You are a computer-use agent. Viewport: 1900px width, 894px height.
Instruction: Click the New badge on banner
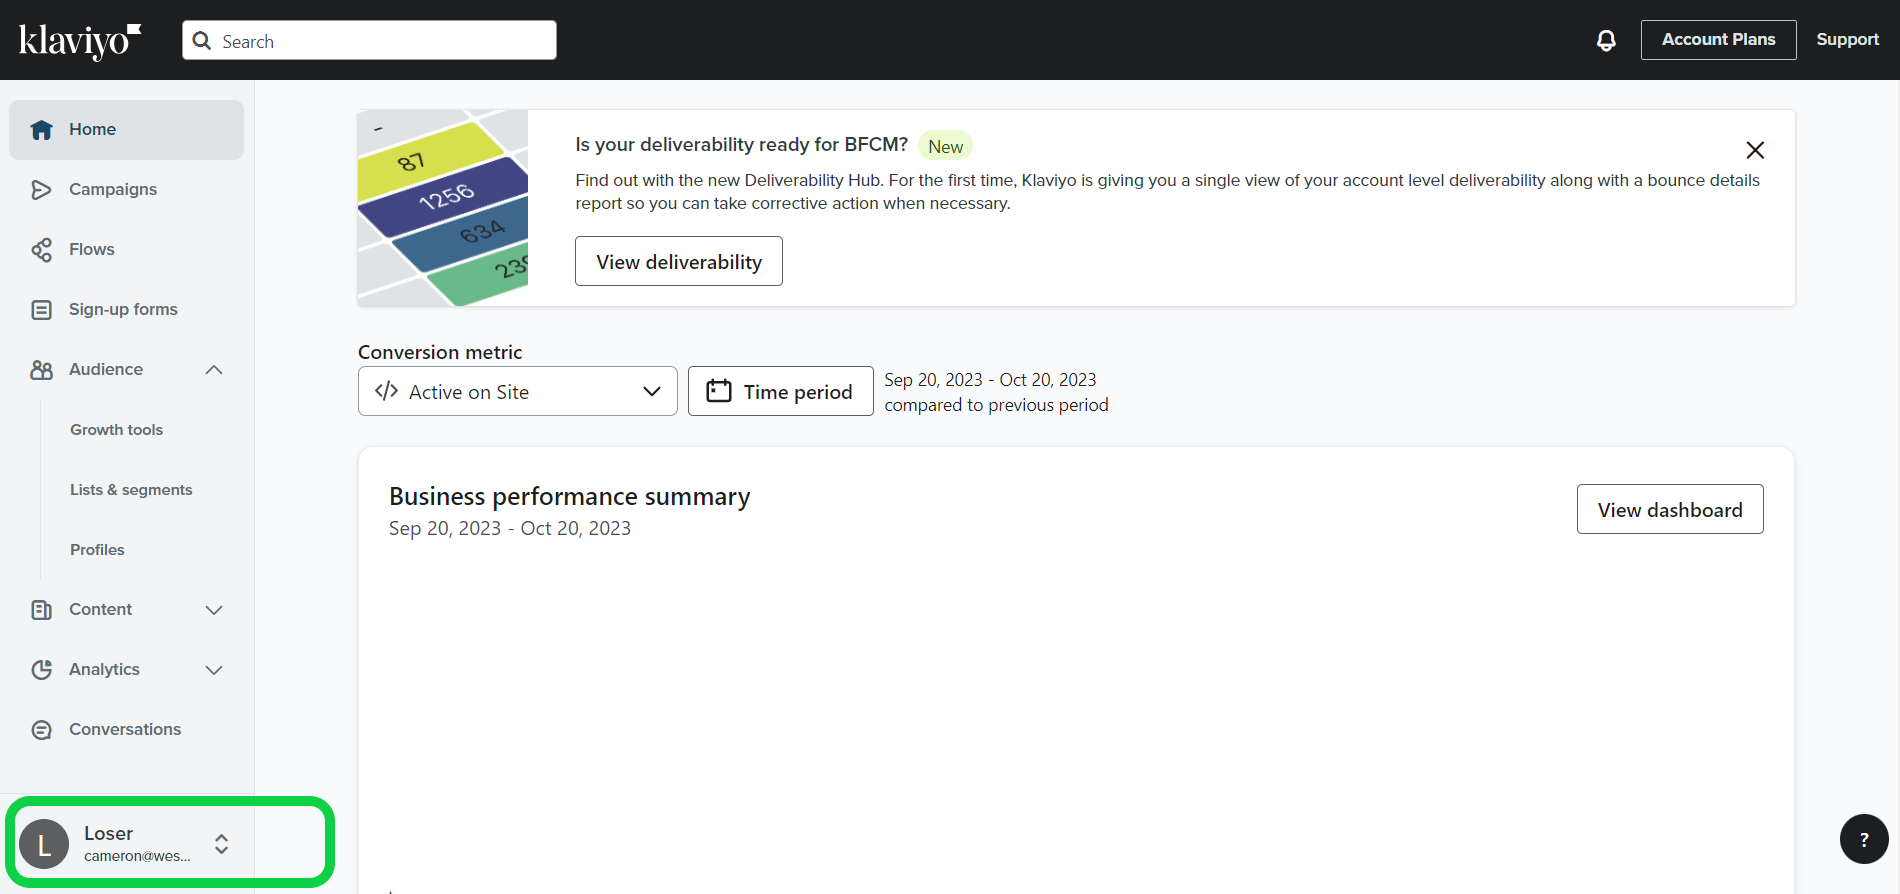(945, 146)
